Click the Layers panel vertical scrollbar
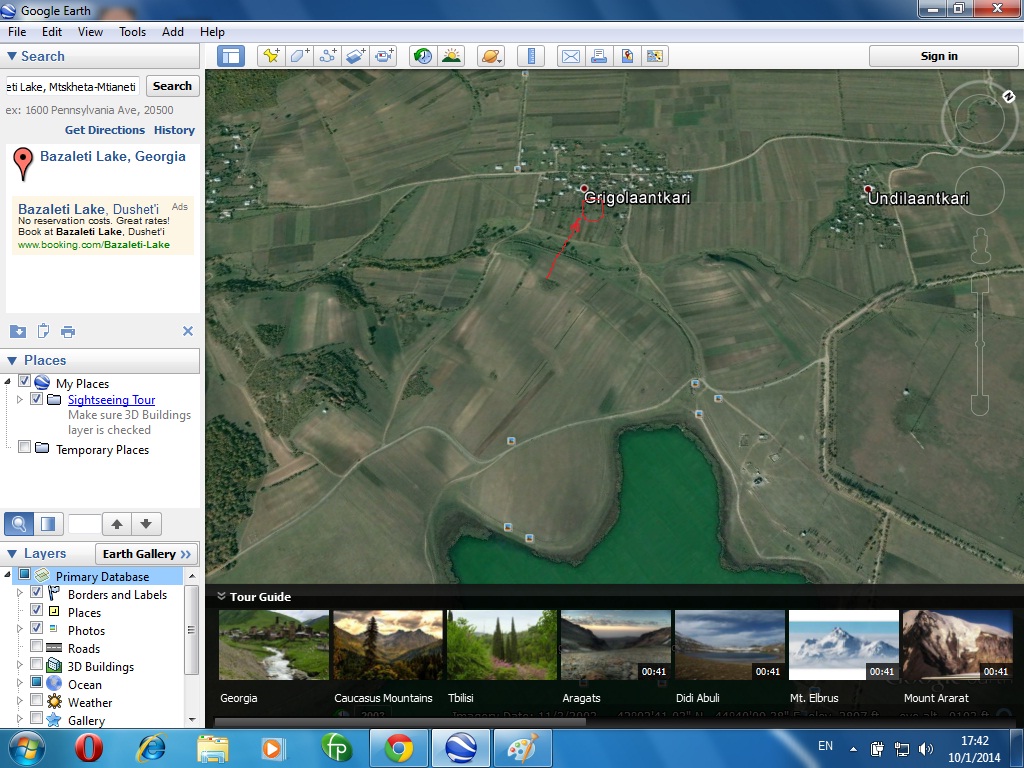This screenshot has height=768, width=1024. 191,630
